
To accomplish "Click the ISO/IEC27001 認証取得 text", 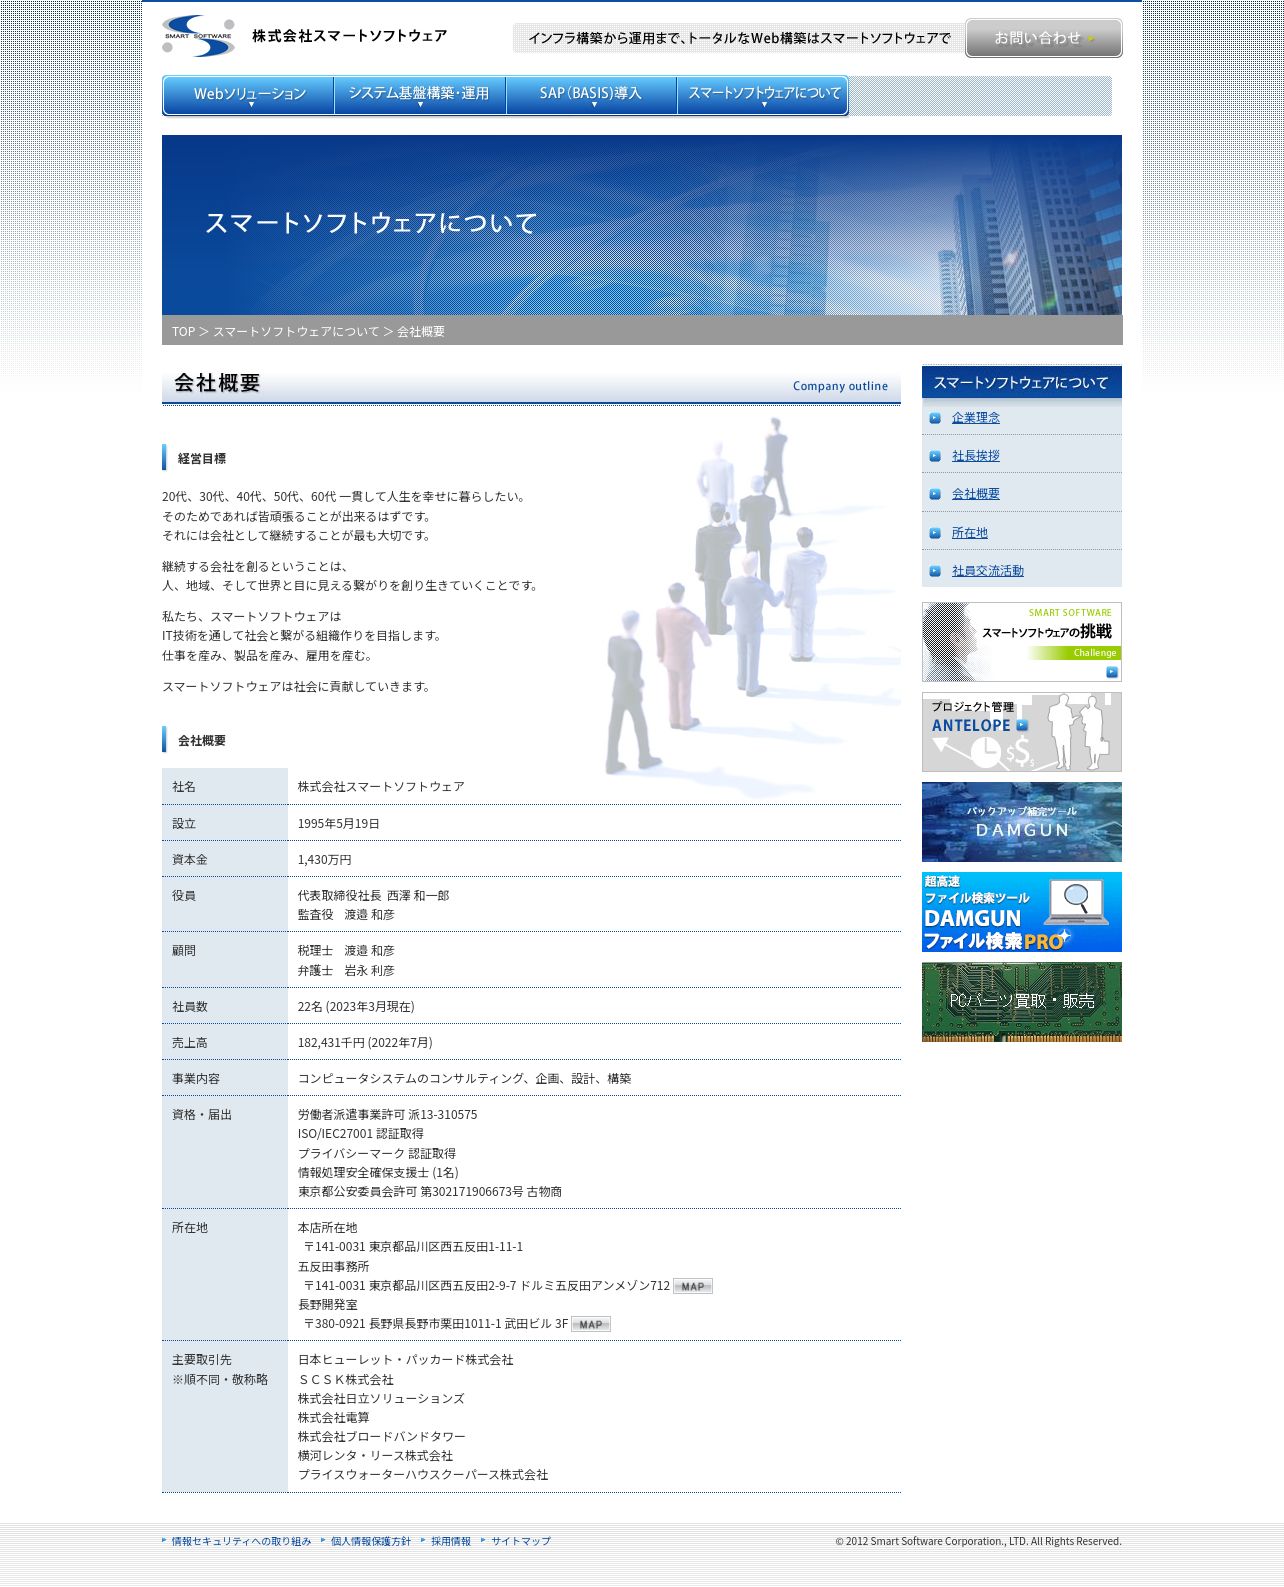I will [360, 1133].
